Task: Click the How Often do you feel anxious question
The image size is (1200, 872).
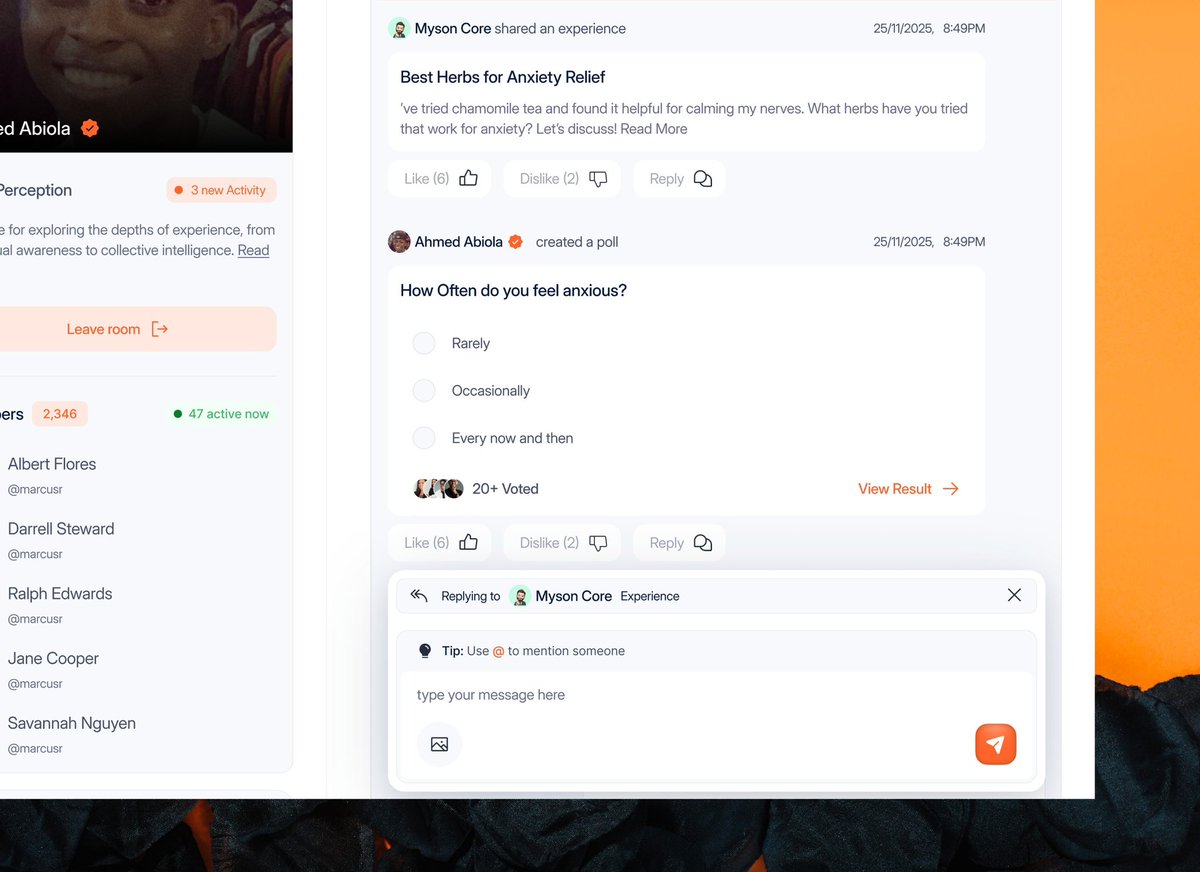Action: (514, 291)
